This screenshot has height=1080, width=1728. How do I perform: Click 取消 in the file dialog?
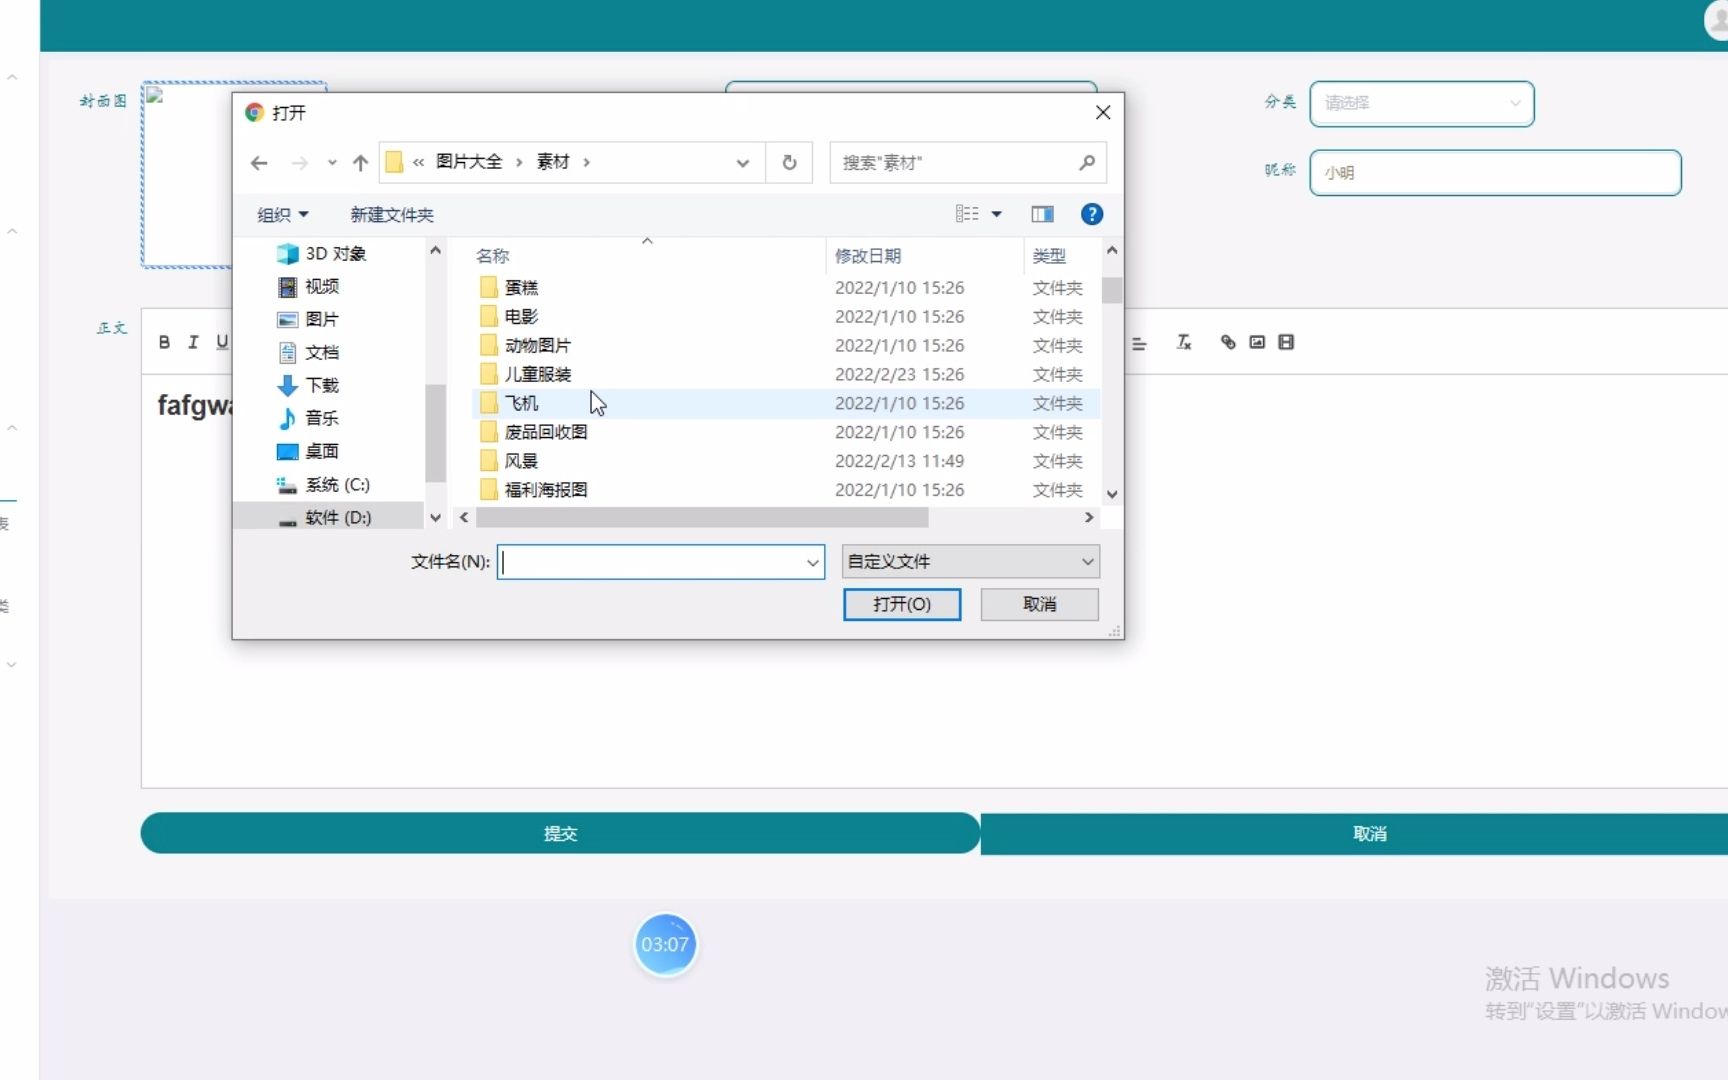(x=1040, y=604)
